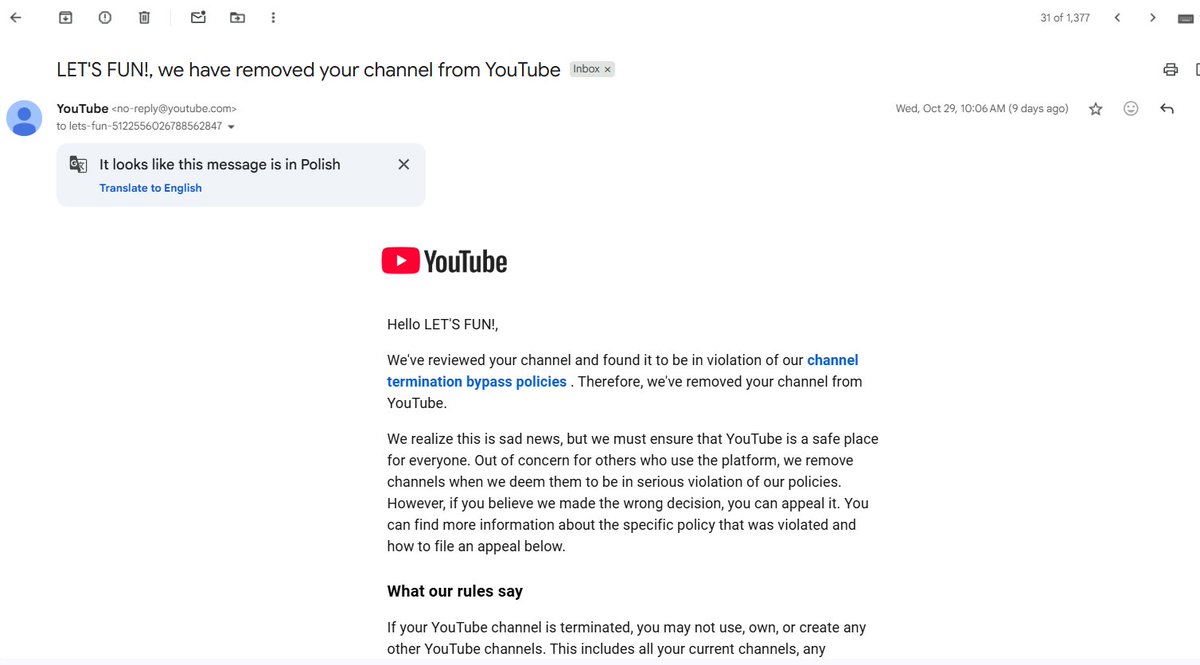Click the translate icon in the banner

(78, 164)
